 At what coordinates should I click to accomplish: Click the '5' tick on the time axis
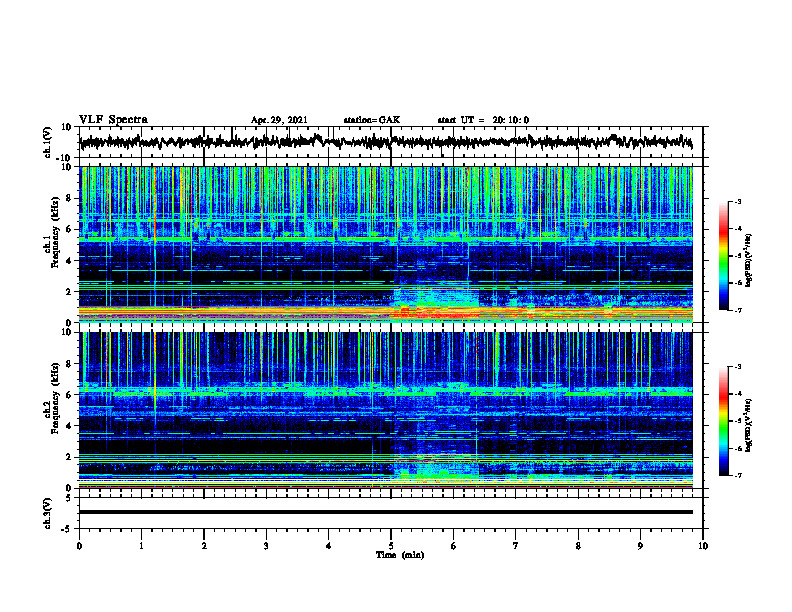(x=391, y=546)
